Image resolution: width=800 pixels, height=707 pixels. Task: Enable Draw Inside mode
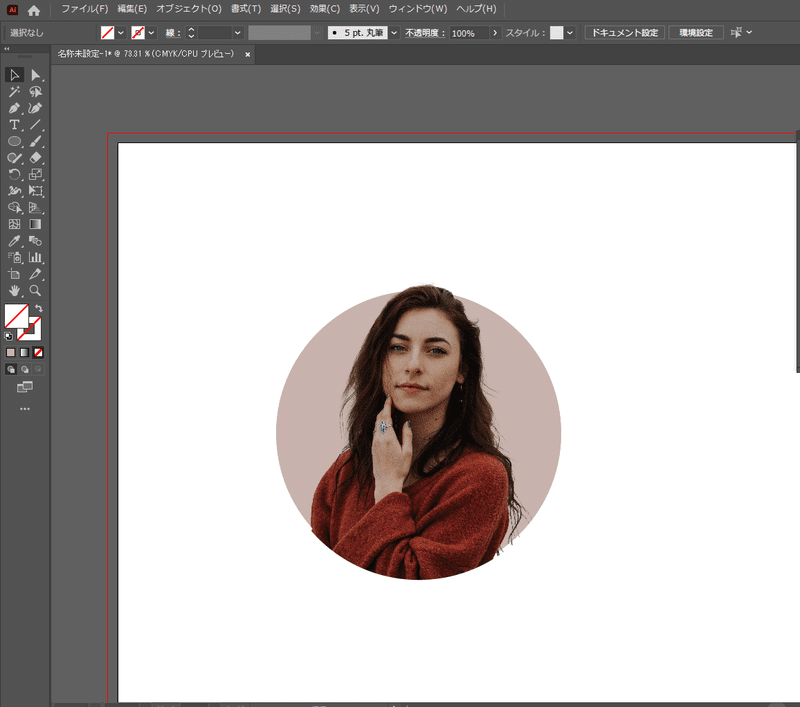coord(38,369)
